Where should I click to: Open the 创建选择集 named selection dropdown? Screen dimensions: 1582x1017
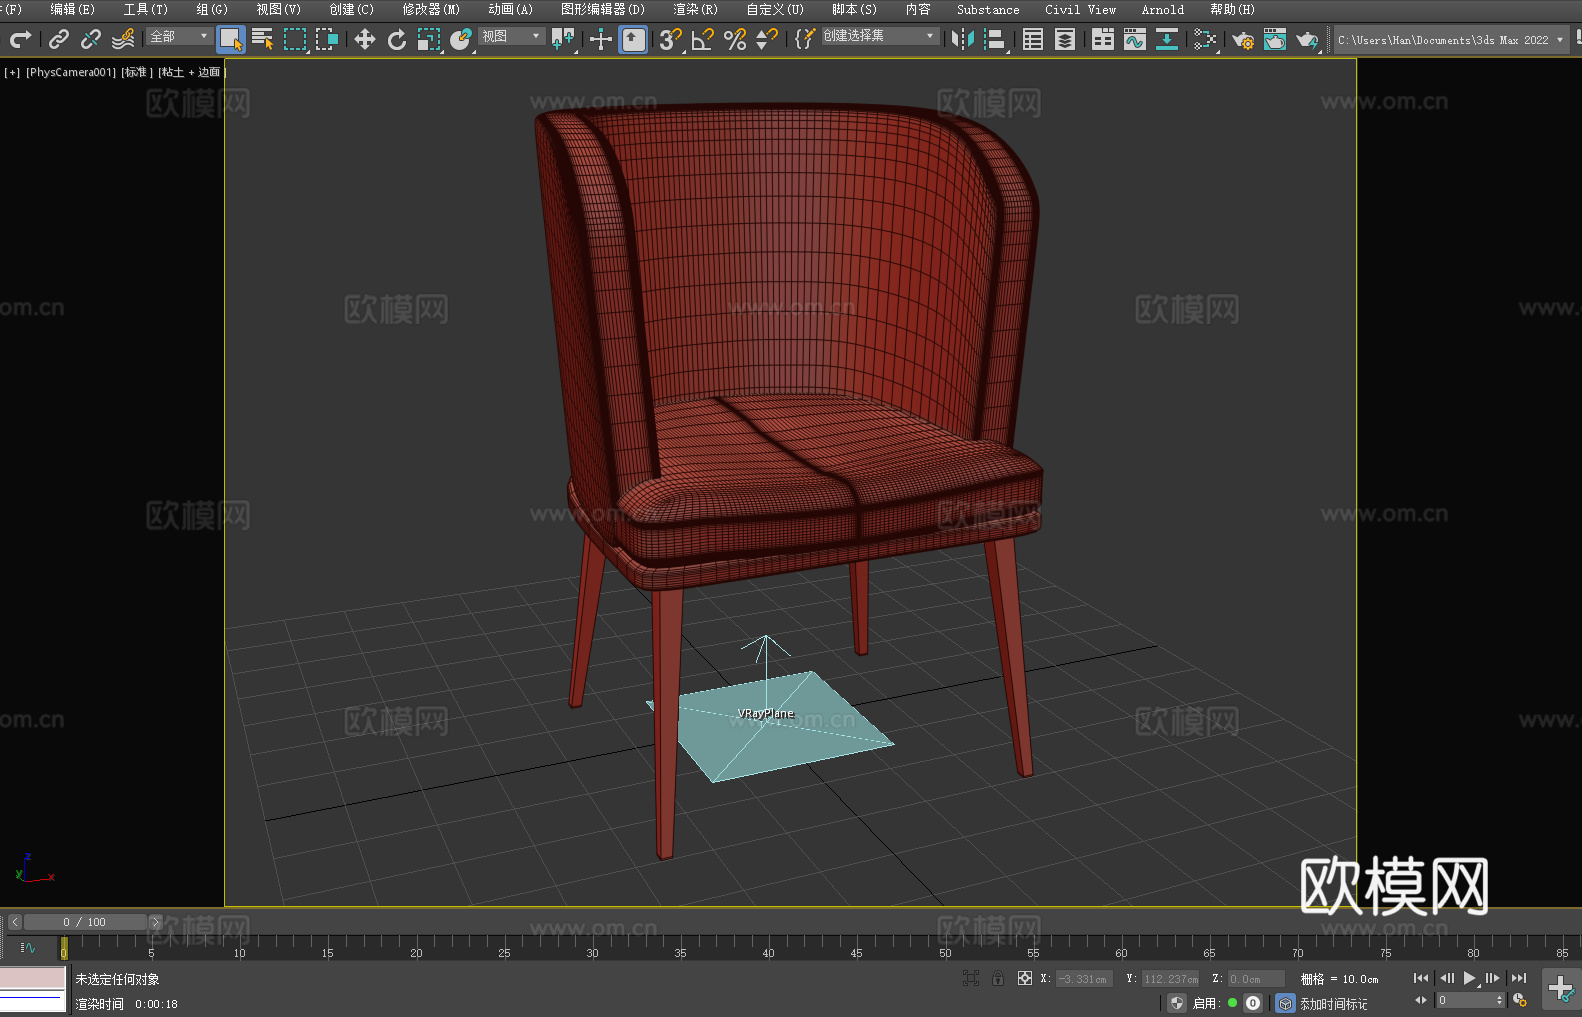(880, 36)
